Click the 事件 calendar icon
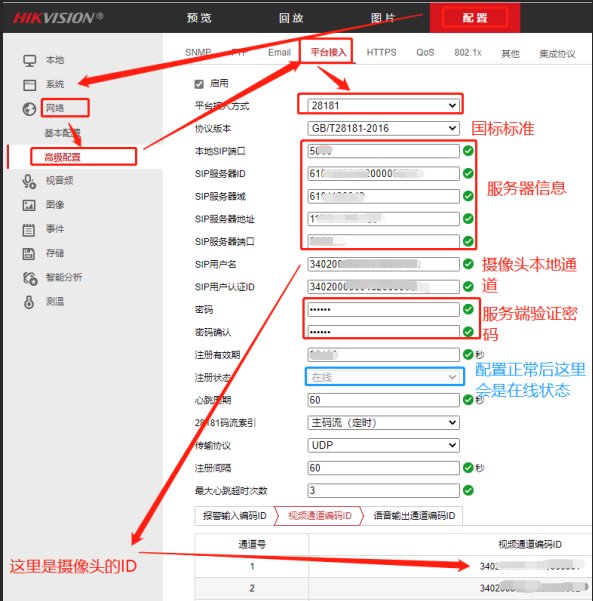Image resolution: width=593 pixels, height=601 pixels. (28, 230)
